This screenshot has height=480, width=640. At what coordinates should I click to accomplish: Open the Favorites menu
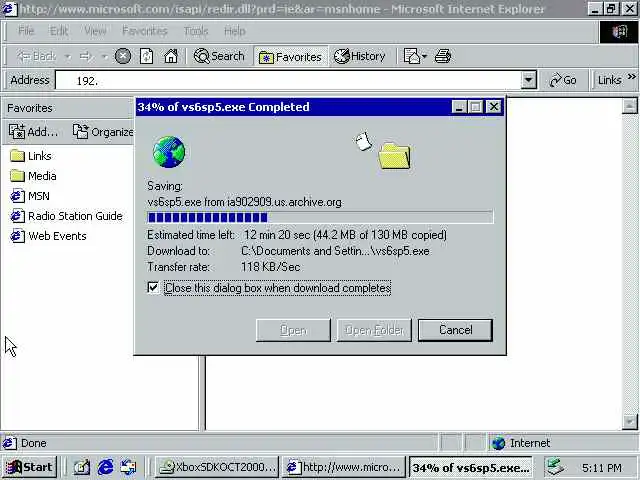[x=144, y=31]
